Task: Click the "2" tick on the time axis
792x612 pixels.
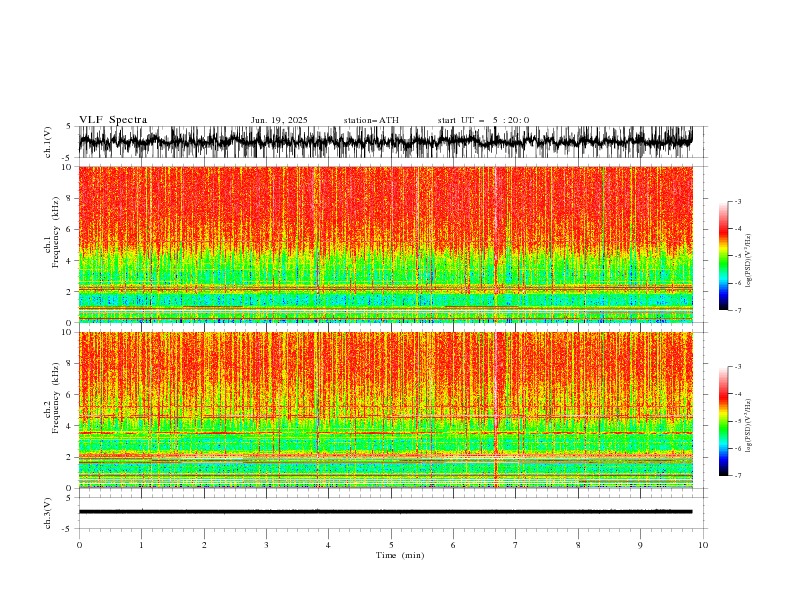Action: [x=204, y=545]
